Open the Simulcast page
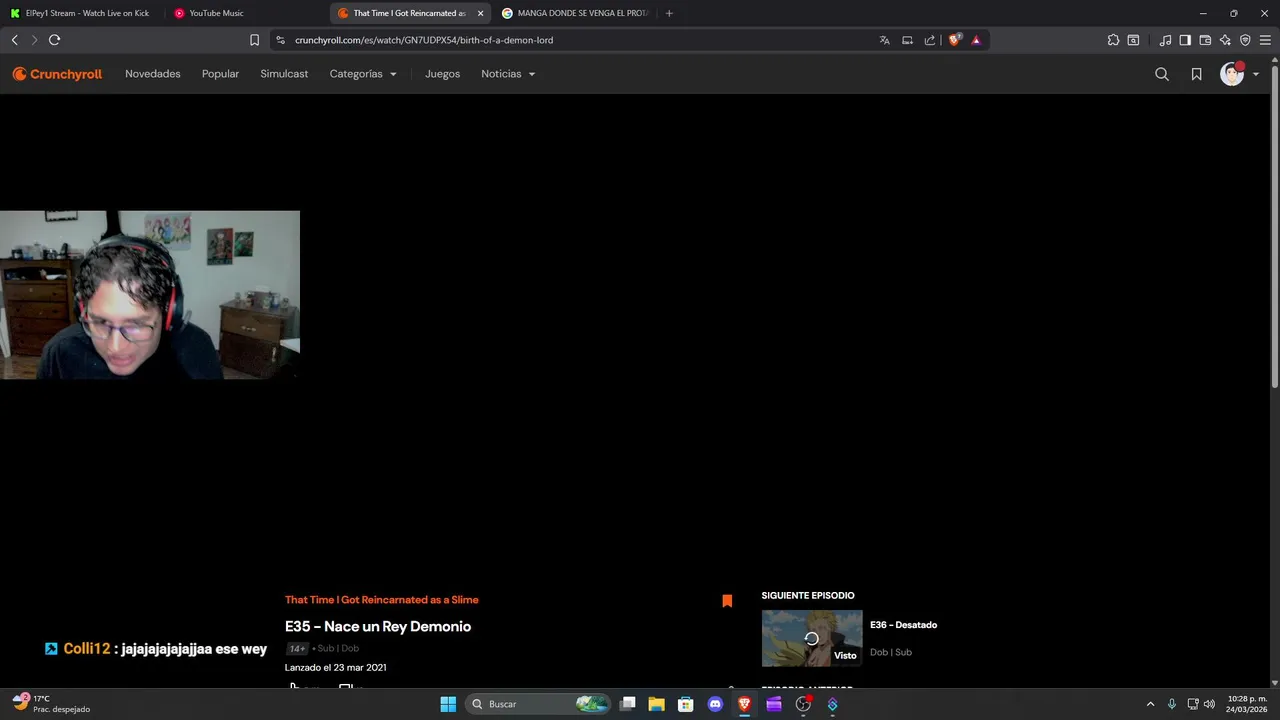 click(284, 74)
